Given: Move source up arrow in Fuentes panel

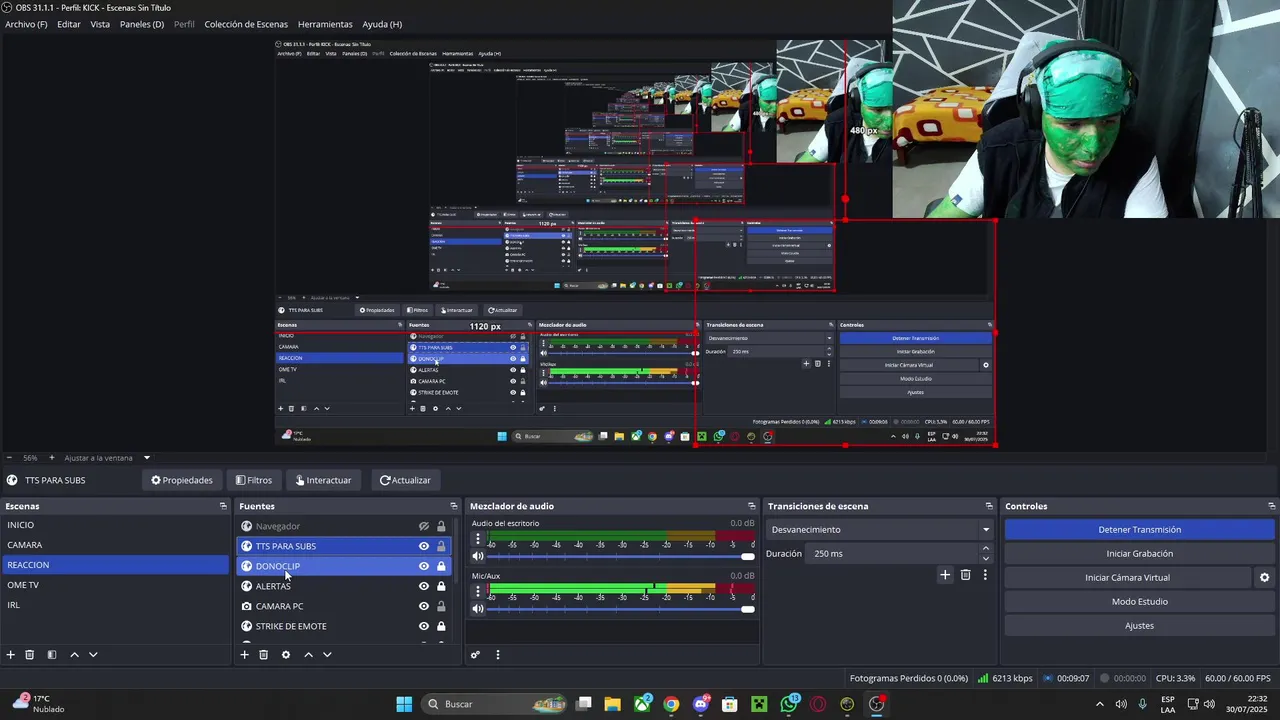Looking at the screenshot, I should [x=308, y=655].
